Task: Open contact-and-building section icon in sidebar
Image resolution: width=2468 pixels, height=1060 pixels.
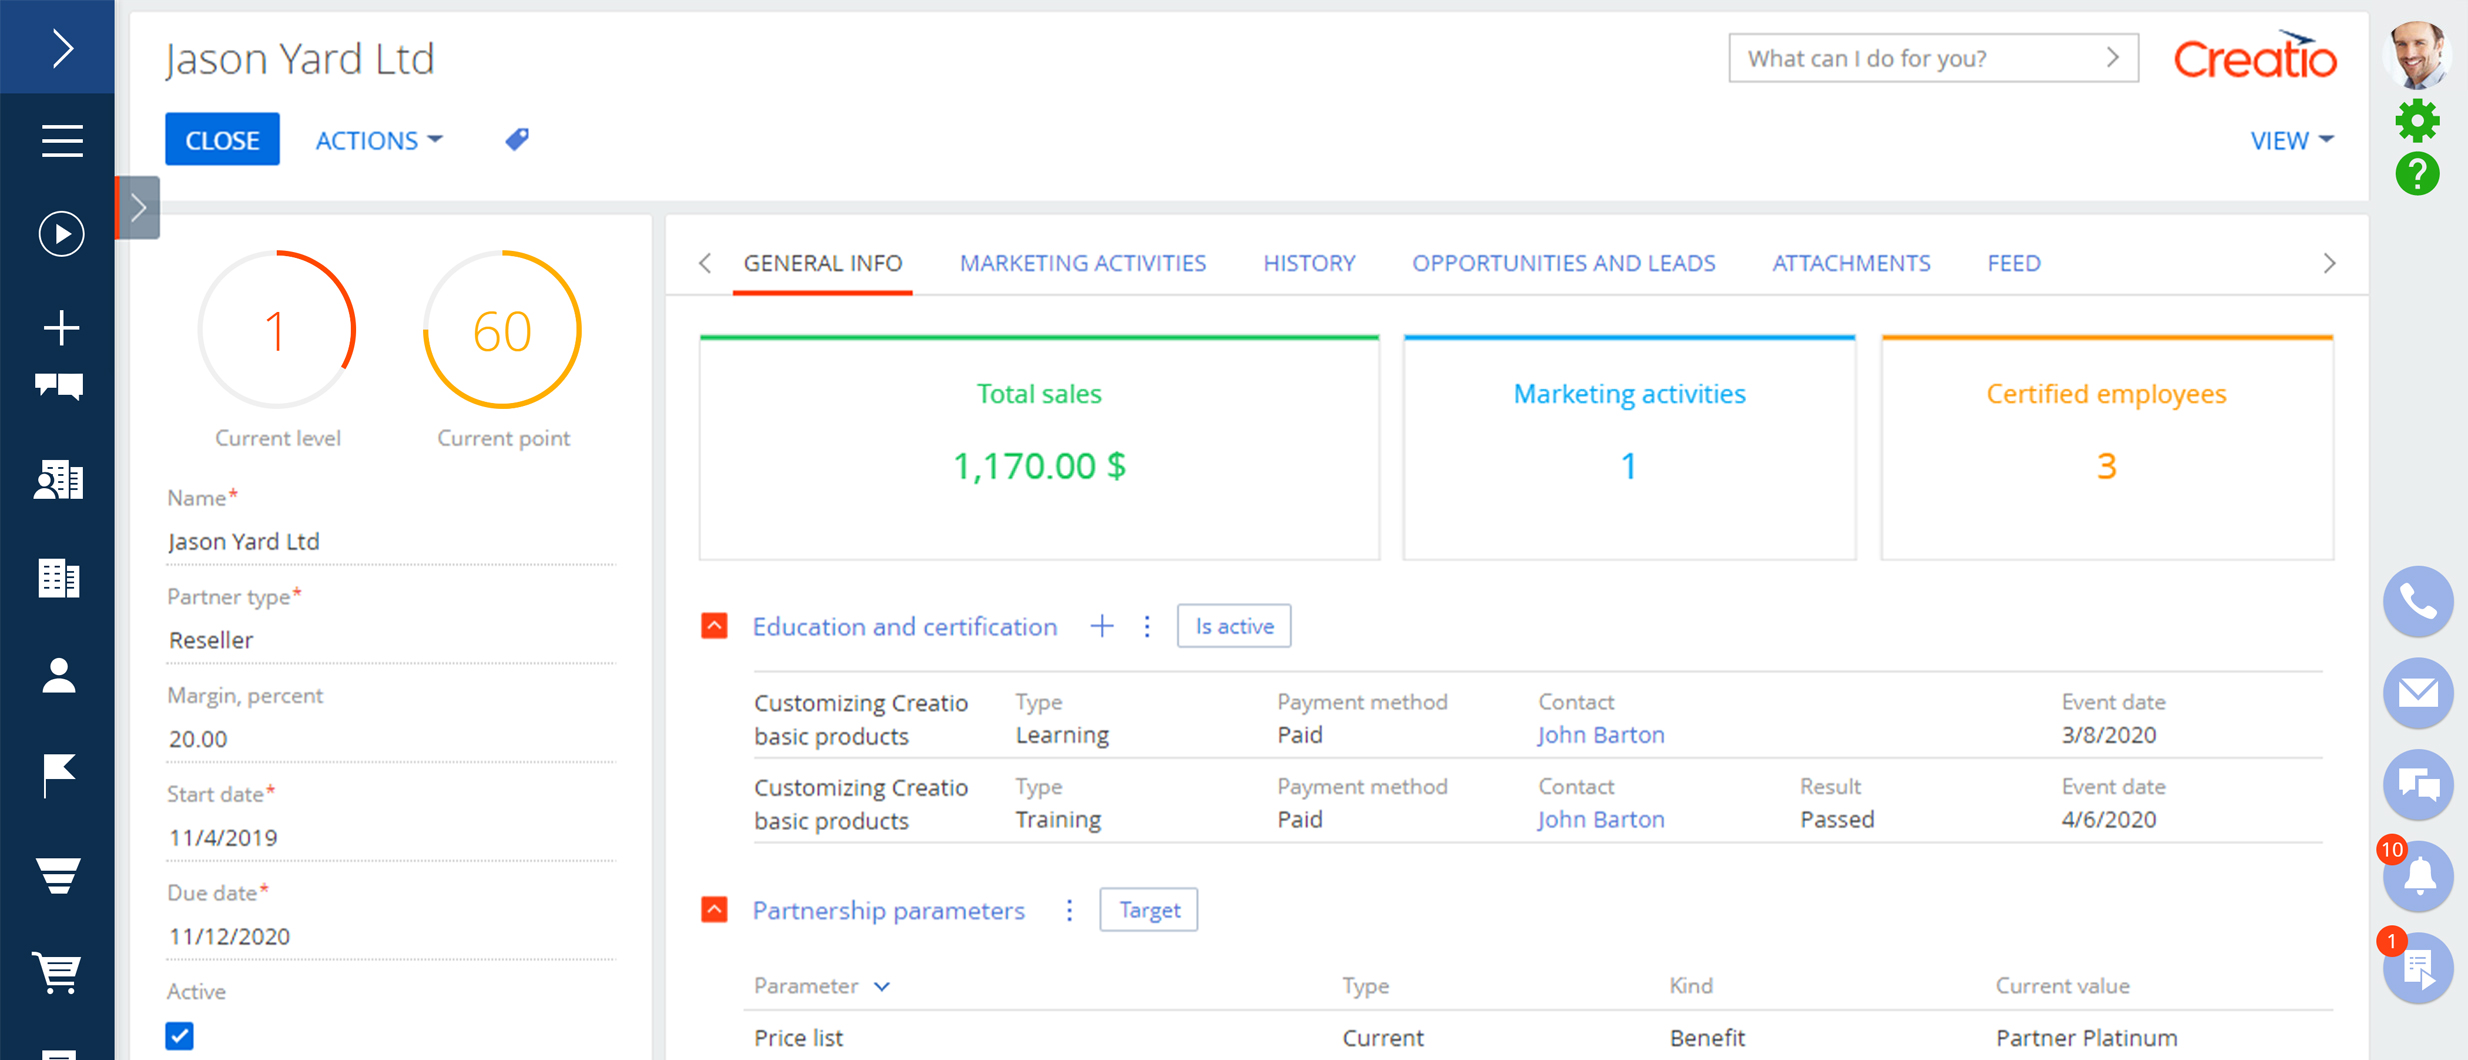Action: point(59,480)
